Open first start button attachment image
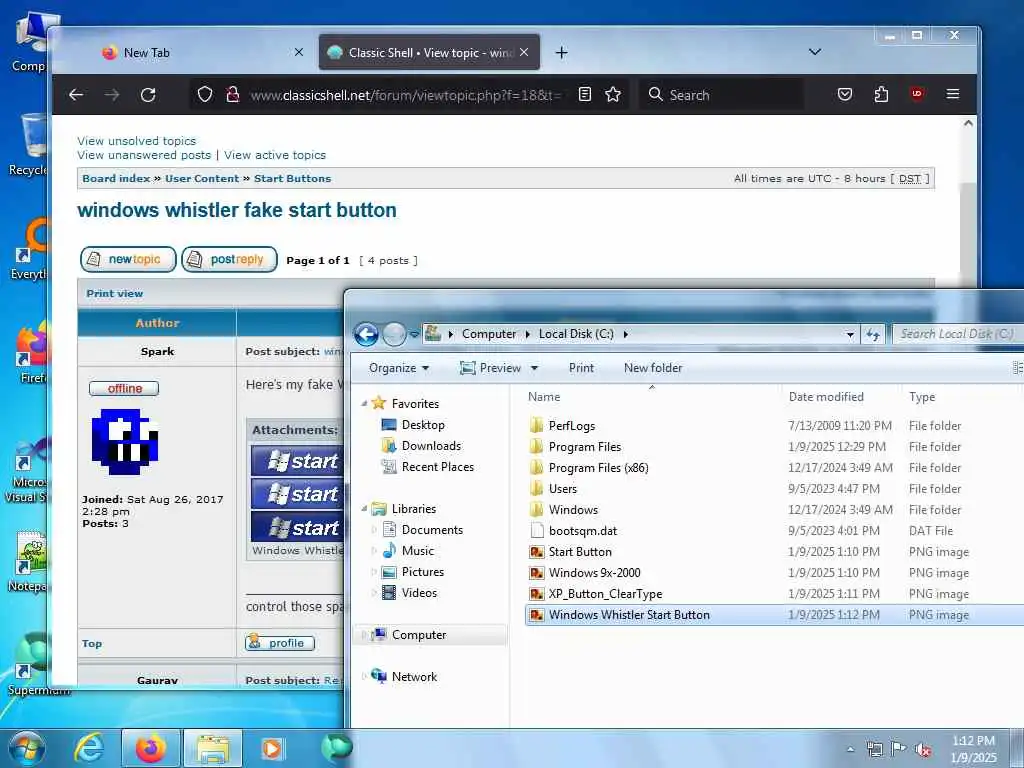The image size is (1024, 768). point(298,461)
